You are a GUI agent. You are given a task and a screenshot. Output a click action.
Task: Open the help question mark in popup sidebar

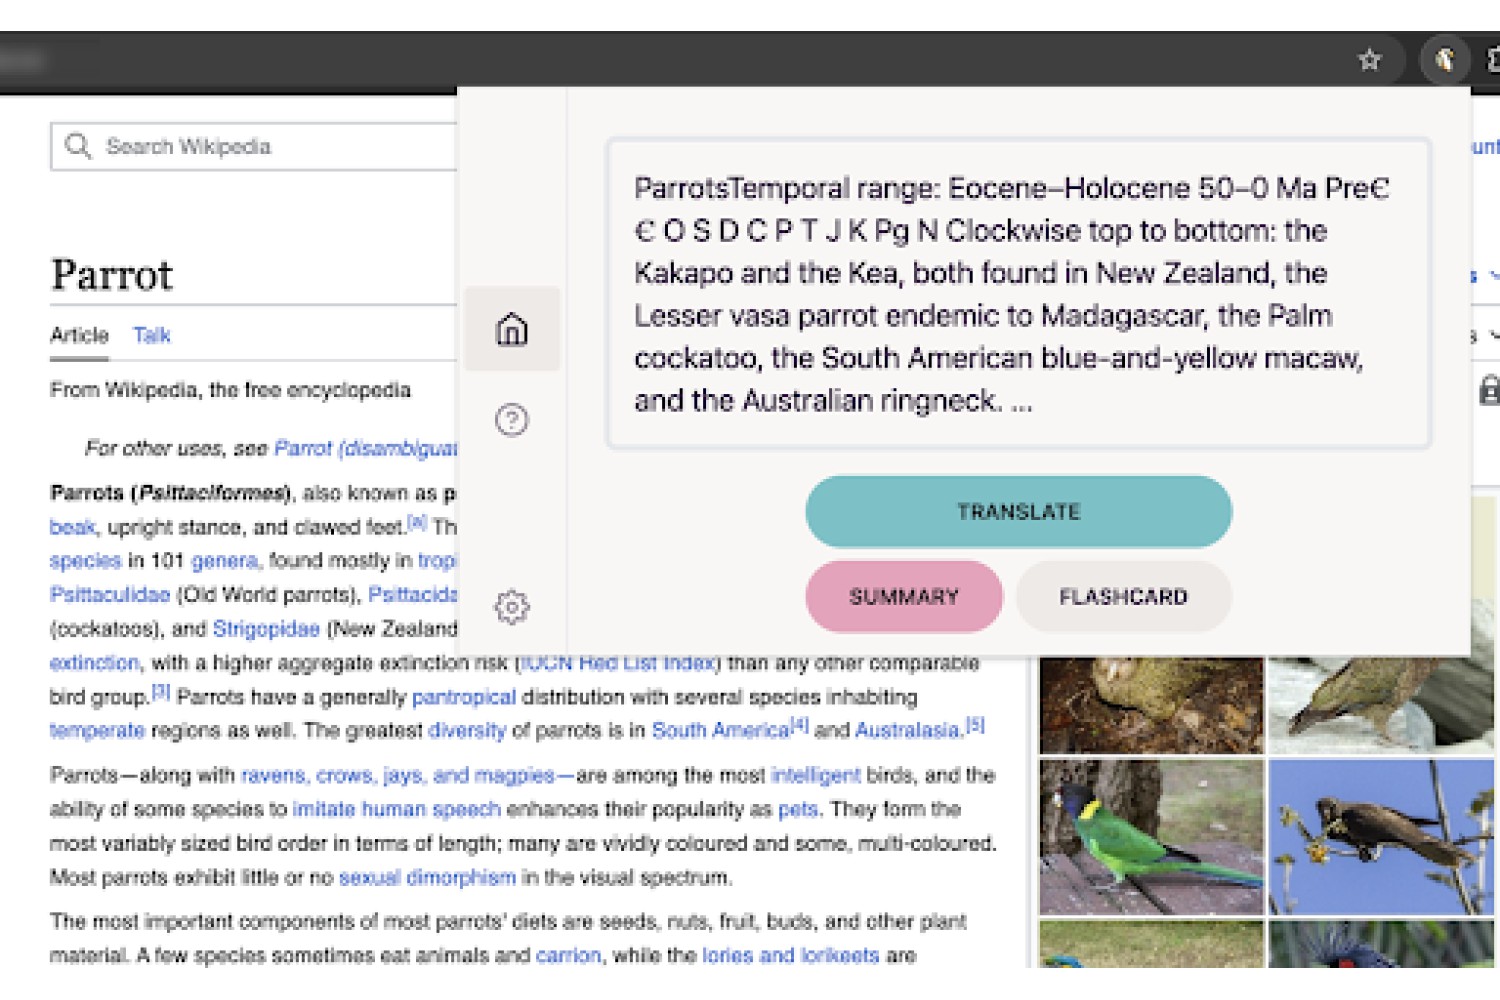pos(512,420)
